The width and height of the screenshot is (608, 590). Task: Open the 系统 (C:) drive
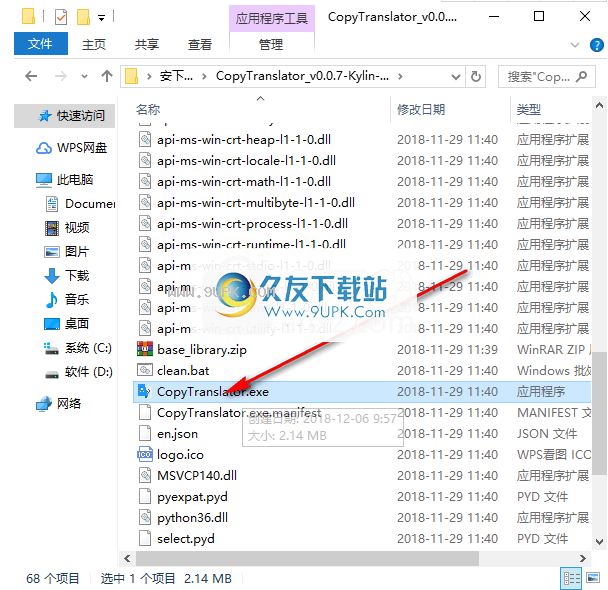point(78,348)
